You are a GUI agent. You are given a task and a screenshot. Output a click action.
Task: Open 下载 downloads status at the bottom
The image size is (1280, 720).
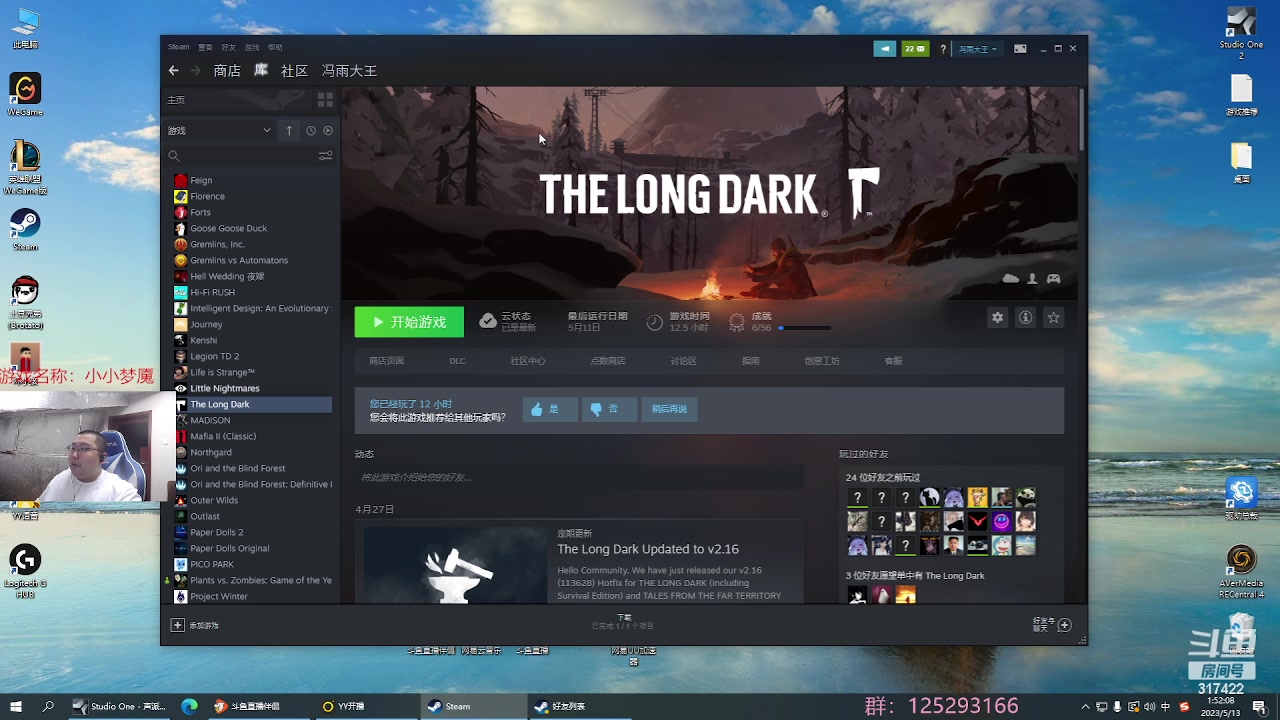click(624, 622)
